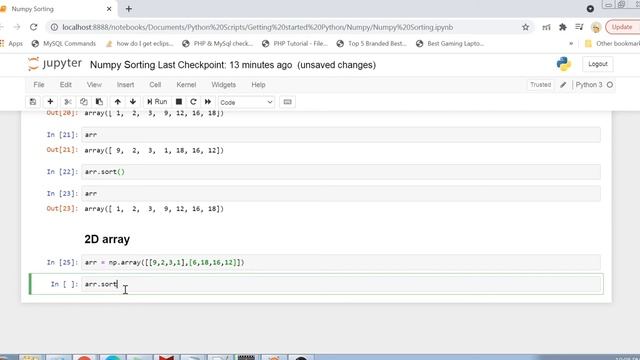Click site information icon in address bar
The height and width of the screenshot is (360, 640).
[54, 27]
